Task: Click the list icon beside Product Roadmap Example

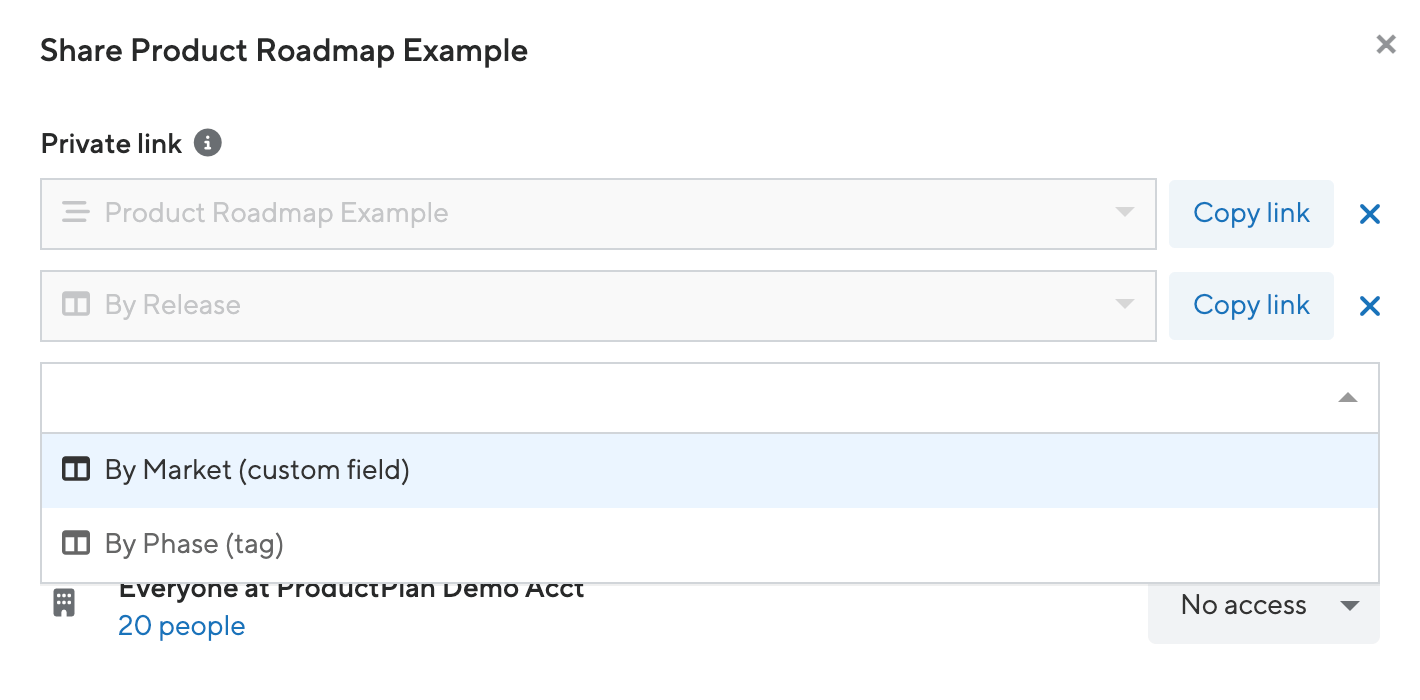Action: [x=76, y=213]
